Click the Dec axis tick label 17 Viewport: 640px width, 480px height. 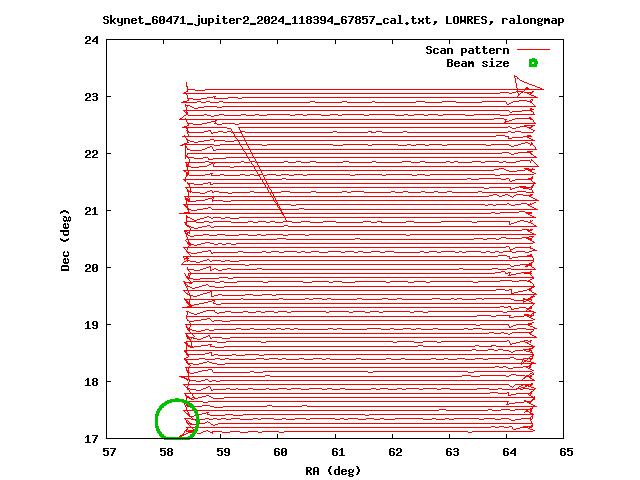(92, 439)
